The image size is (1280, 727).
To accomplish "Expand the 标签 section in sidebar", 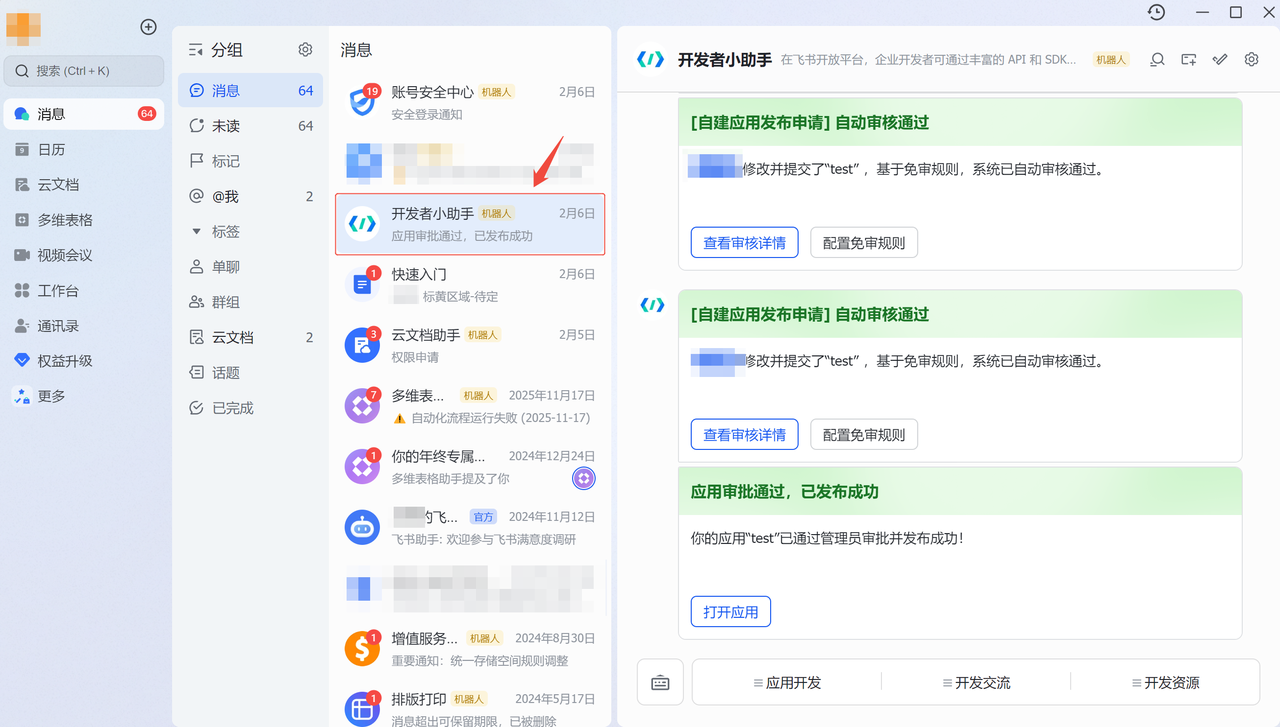I will click(x=197, y=231).
